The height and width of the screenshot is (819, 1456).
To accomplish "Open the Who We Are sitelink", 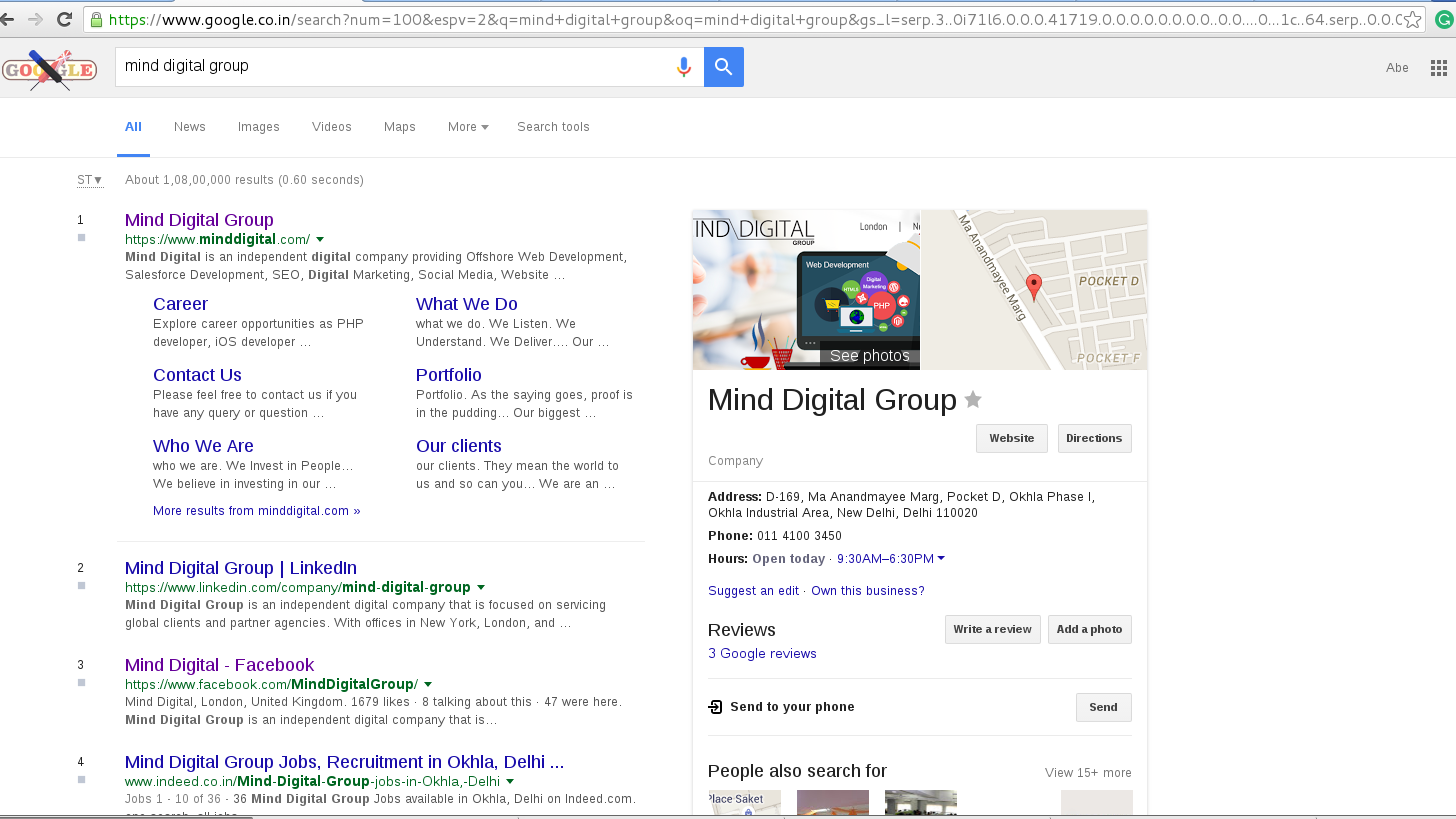I will tap(203, 446).
